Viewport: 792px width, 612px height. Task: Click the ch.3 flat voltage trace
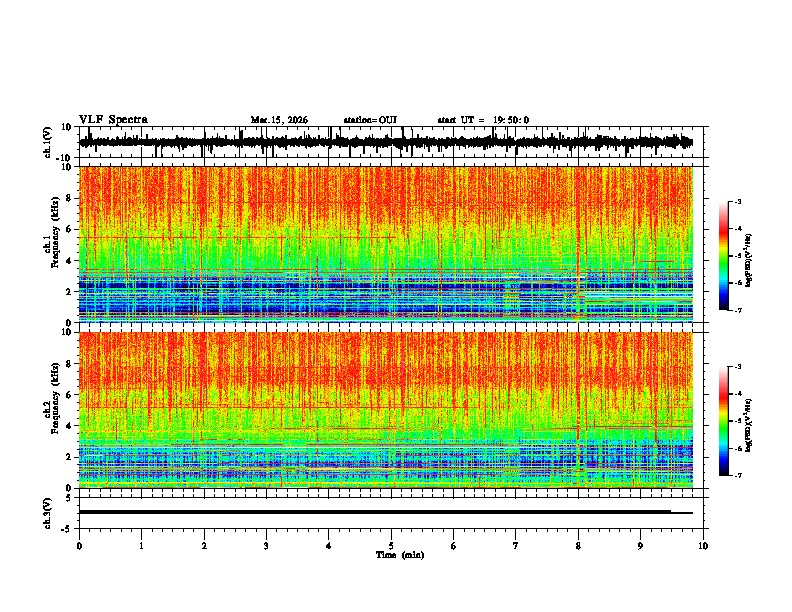tap(385, 512)
